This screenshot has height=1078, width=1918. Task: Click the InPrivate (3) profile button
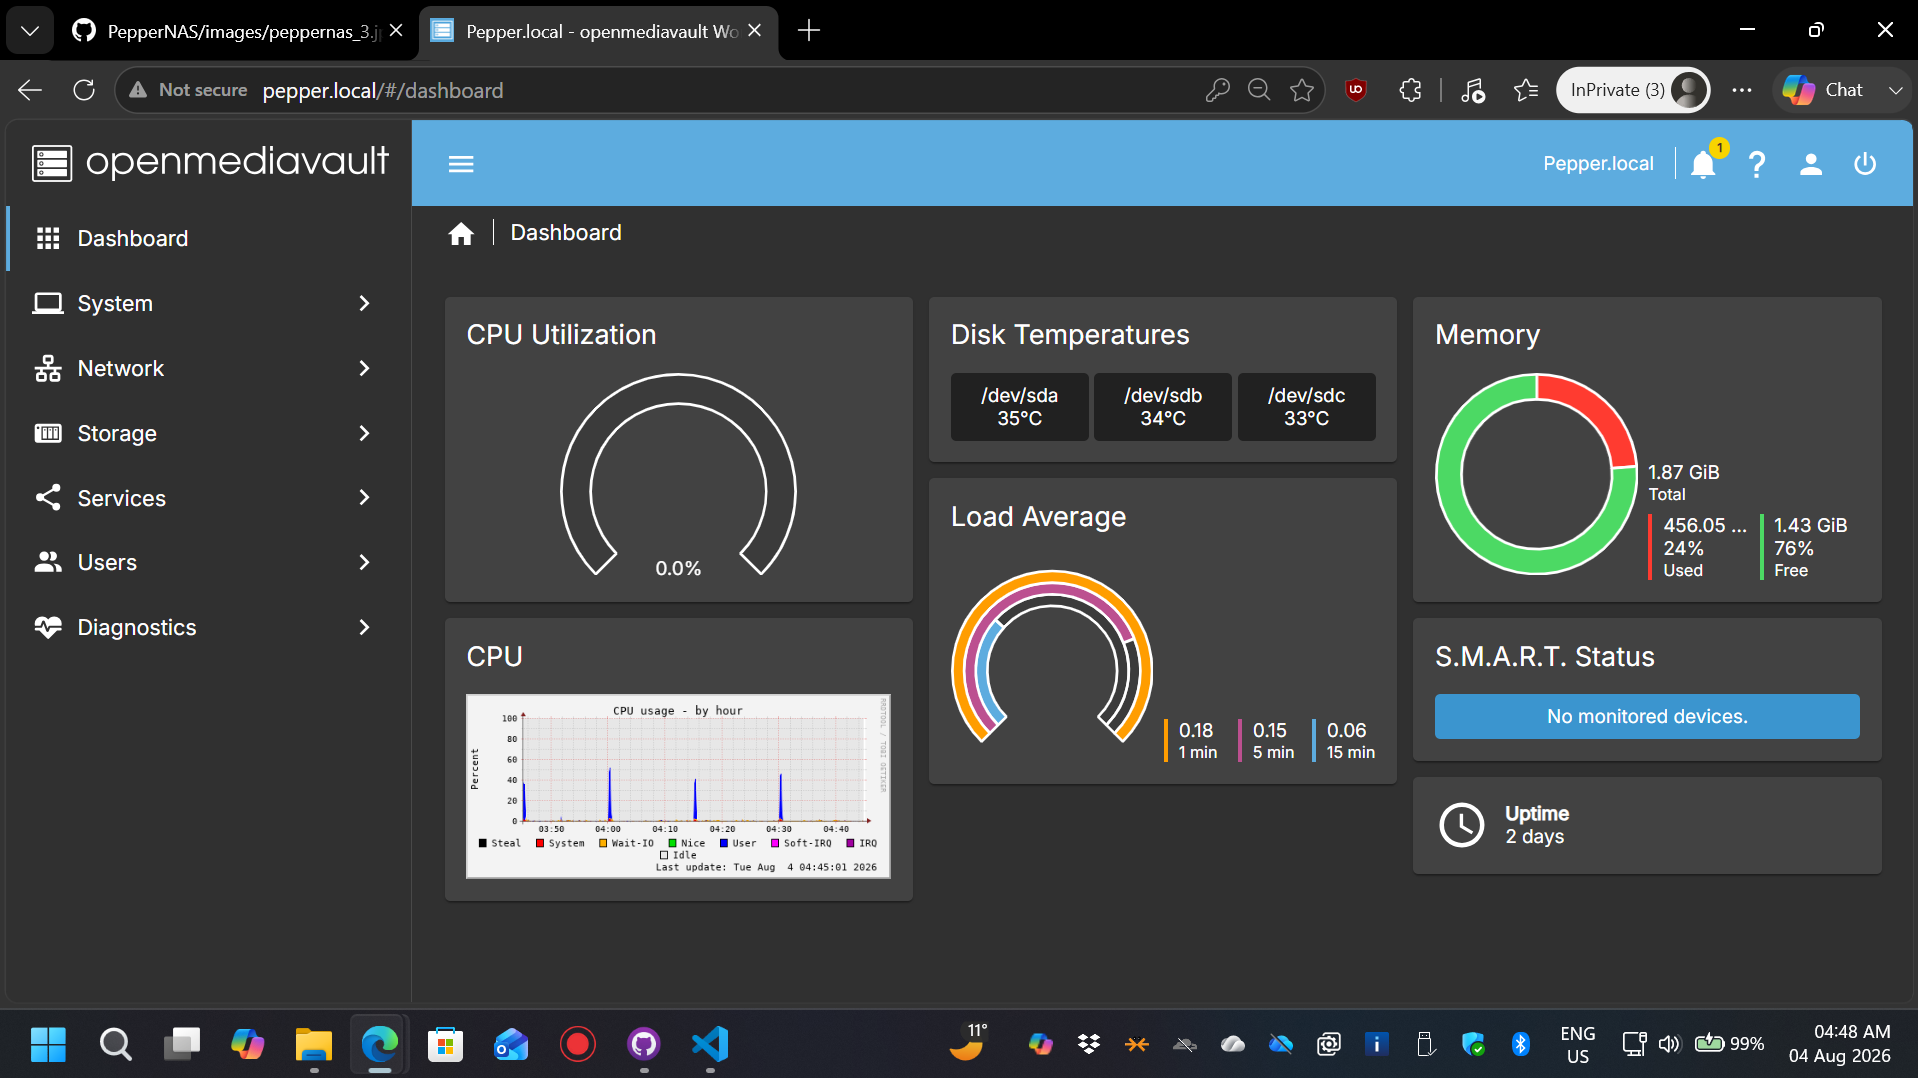pos(1632,90)
